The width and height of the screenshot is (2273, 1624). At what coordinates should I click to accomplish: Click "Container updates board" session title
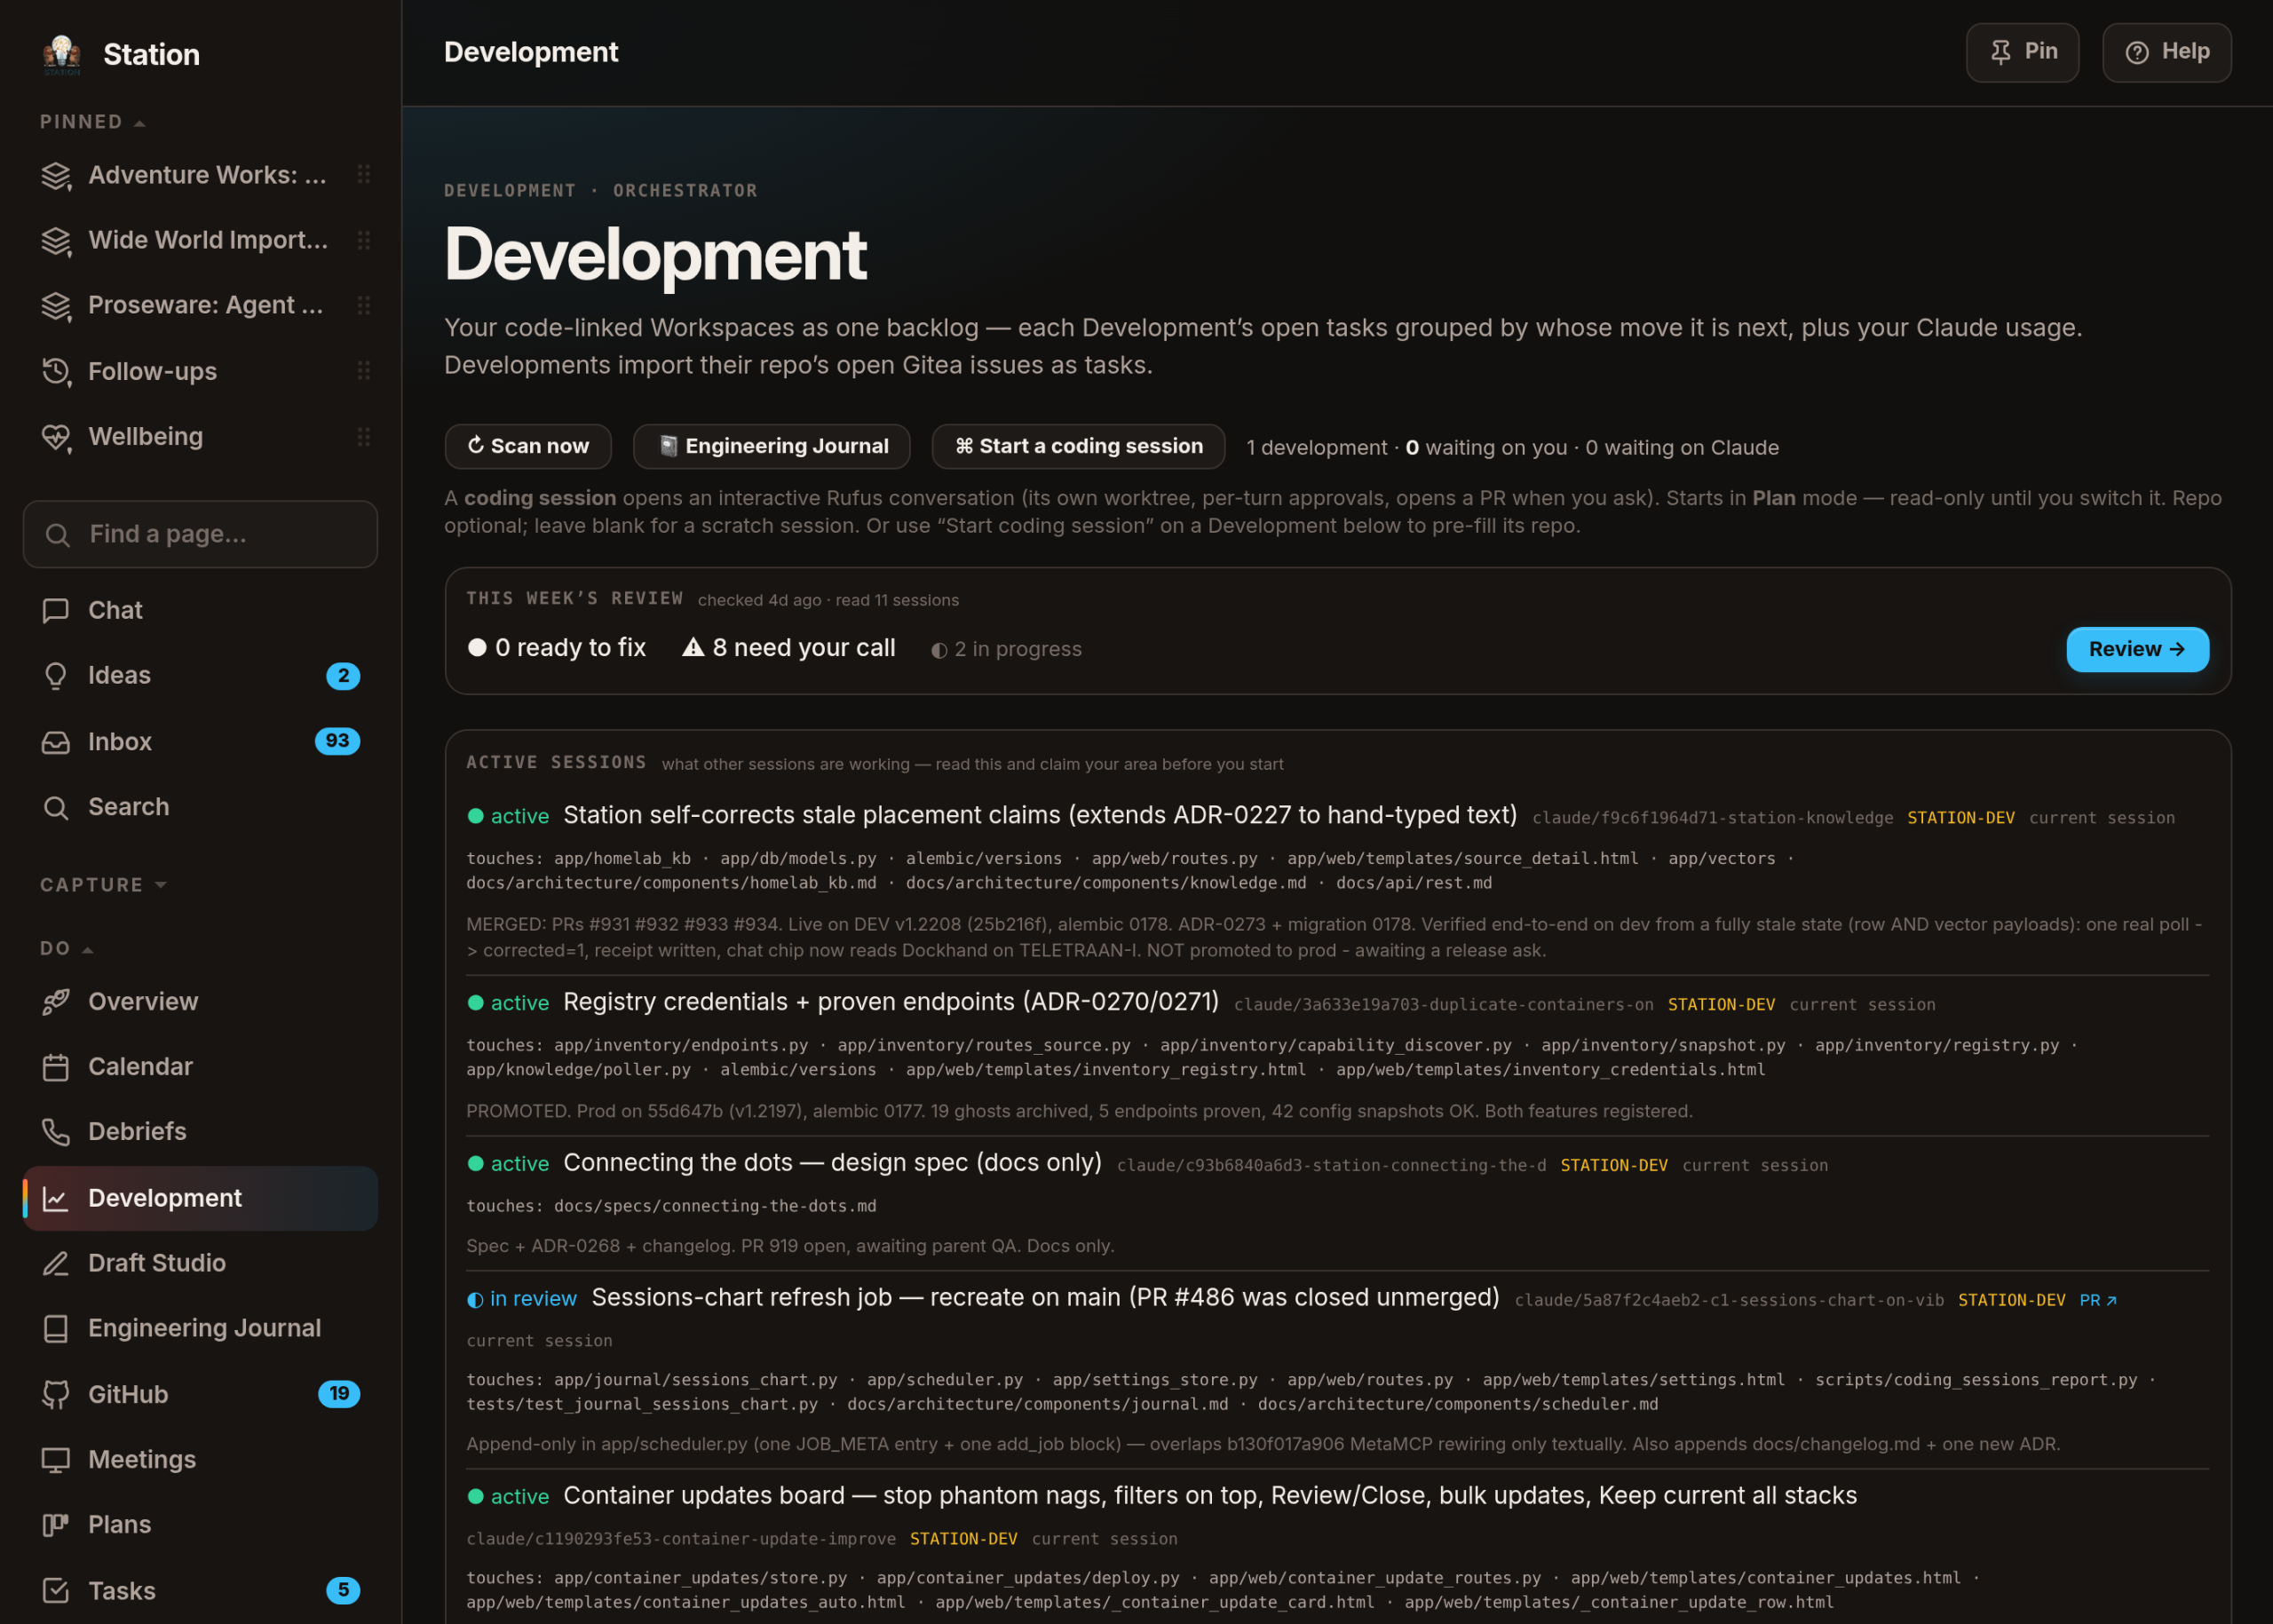click(1210, 1496)
